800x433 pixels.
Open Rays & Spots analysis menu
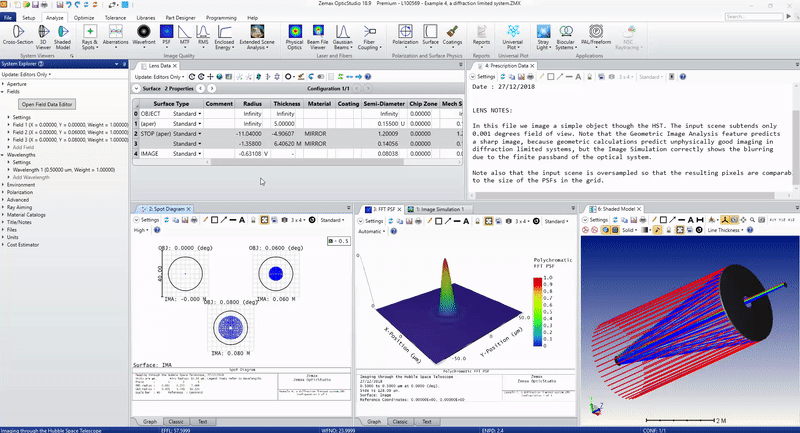pyautogui.click(x=90, y=37)
